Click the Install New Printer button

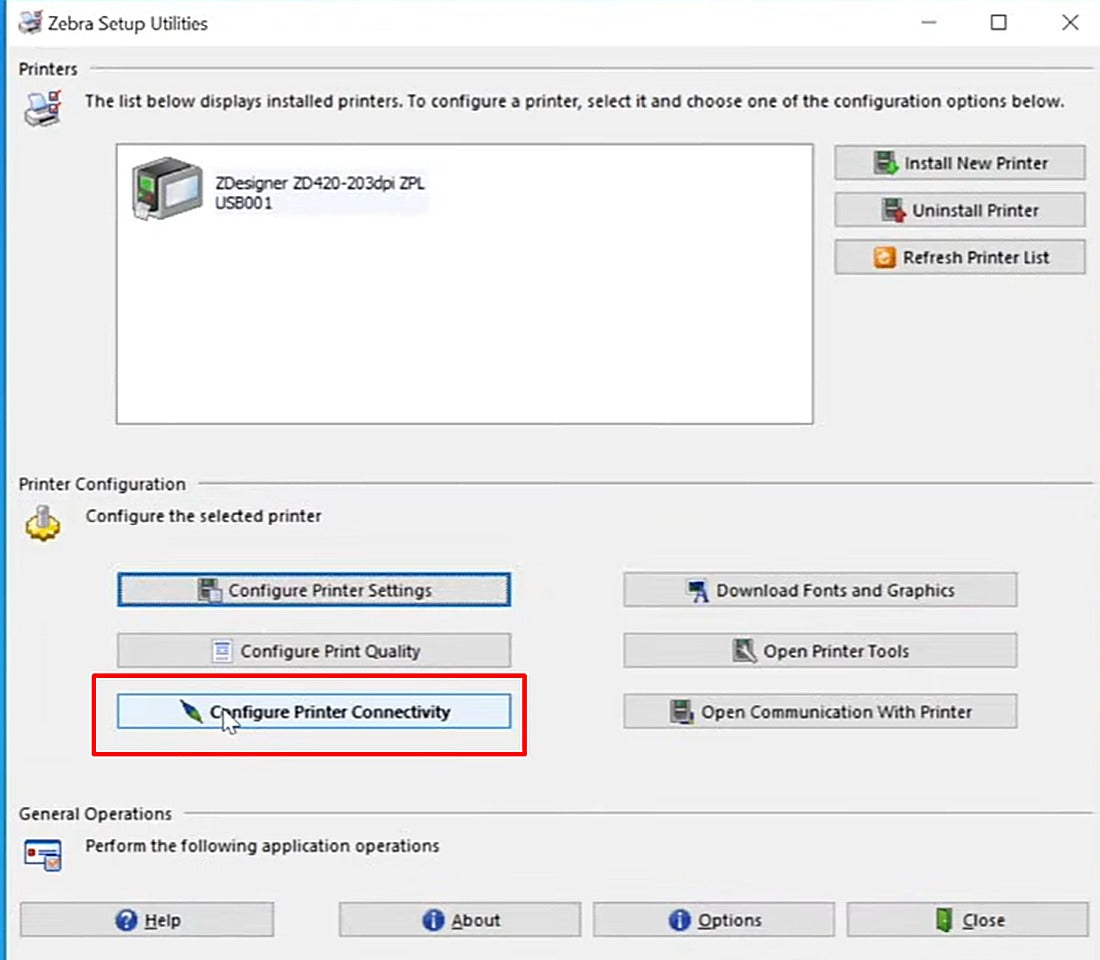point(960,163)
